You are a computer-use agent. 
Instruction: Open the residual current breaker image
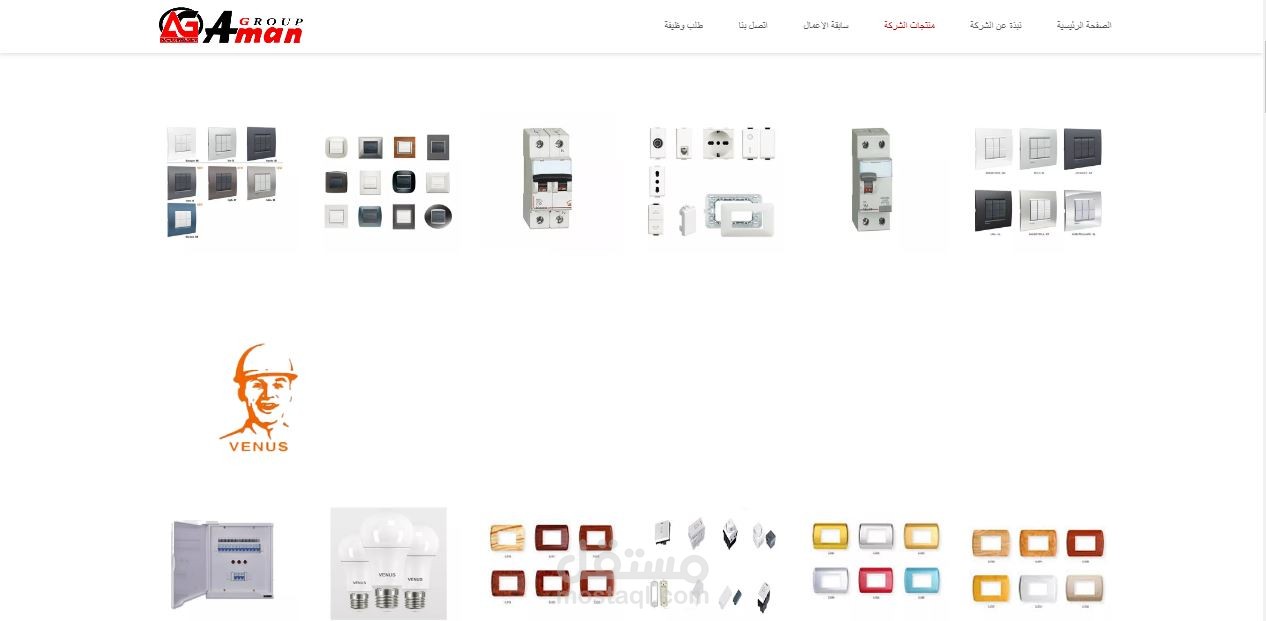point(871,180)
